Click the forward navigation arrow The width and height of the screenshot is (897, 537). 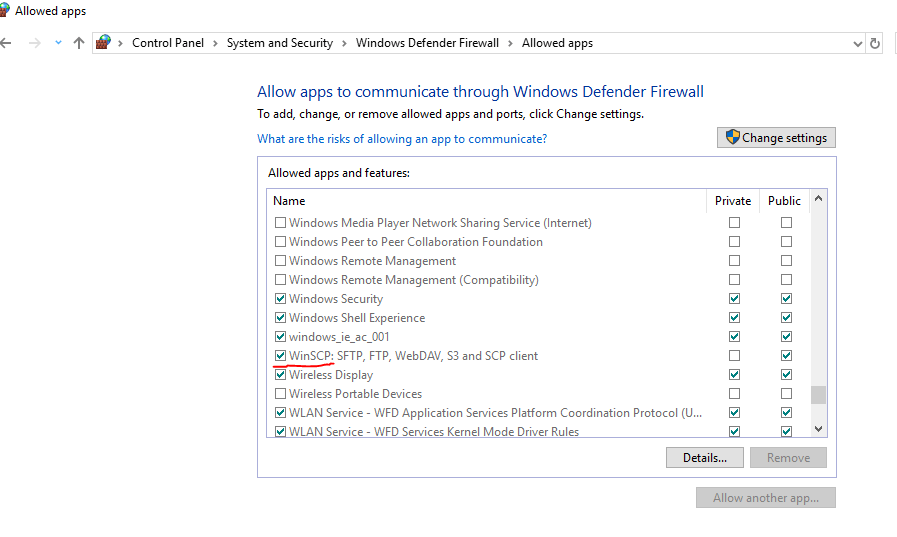[x=35, y=43]
